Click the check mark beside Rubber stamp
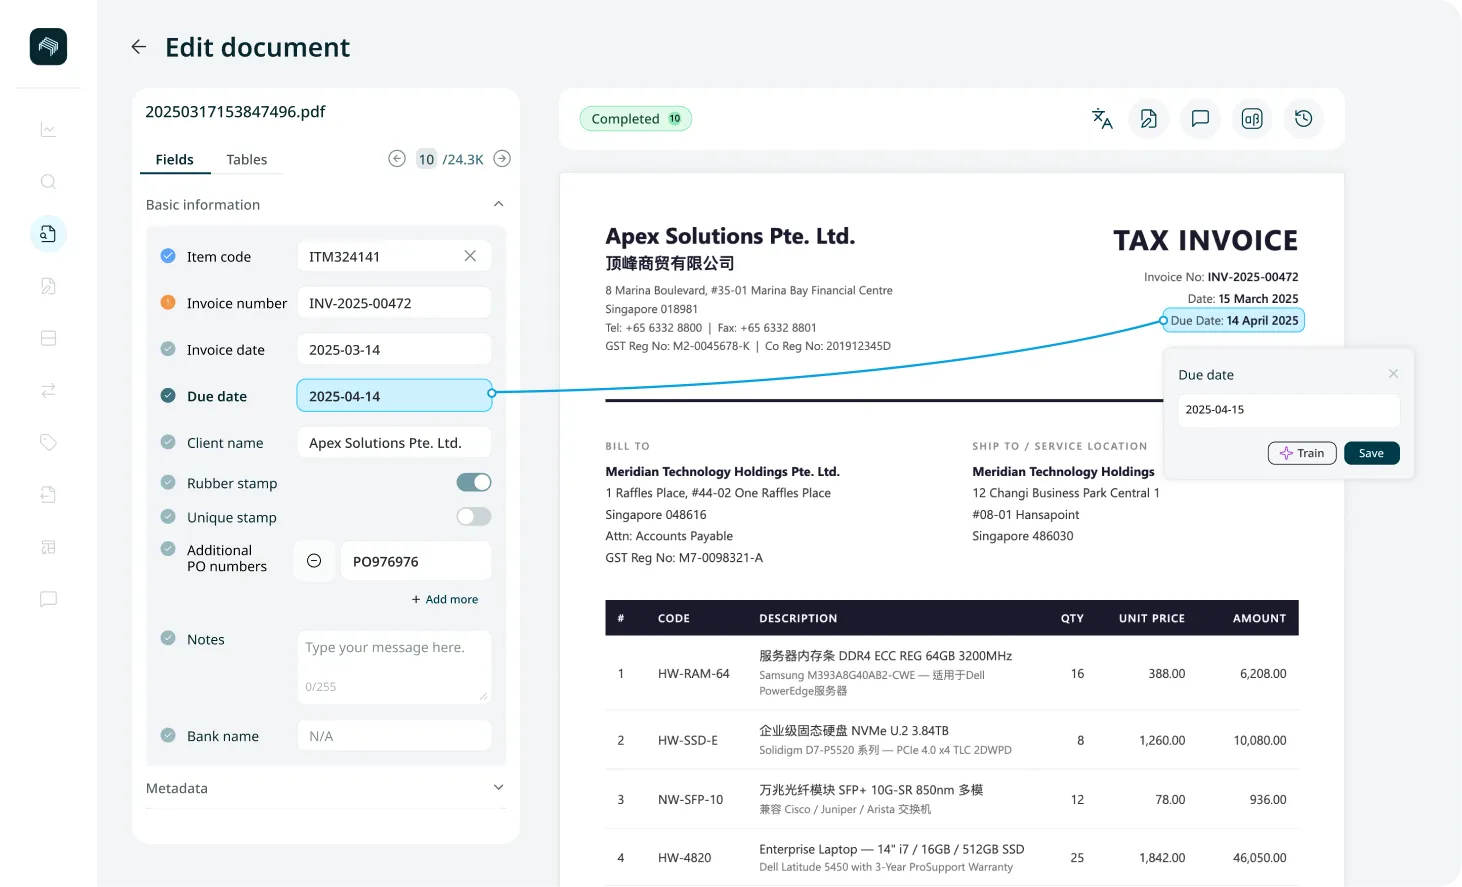 168,482
